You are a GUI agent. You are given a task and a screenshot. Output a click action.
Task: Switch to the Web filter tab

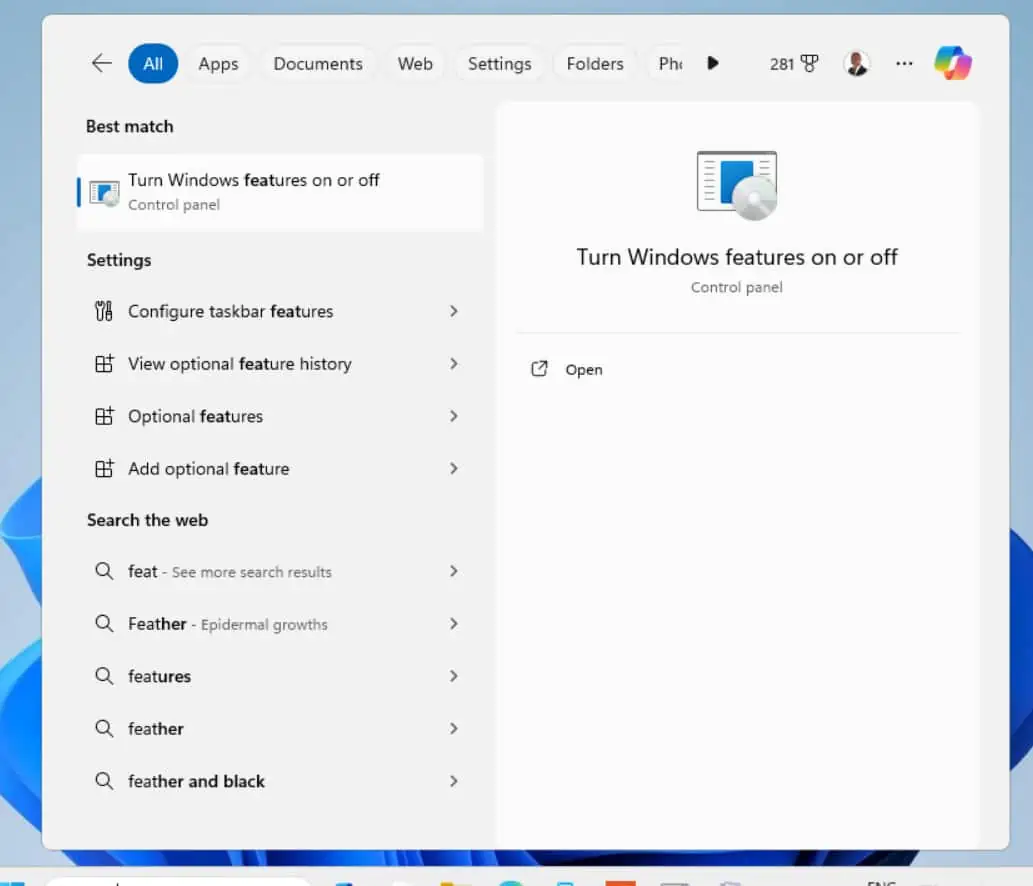tap(415, 63)
